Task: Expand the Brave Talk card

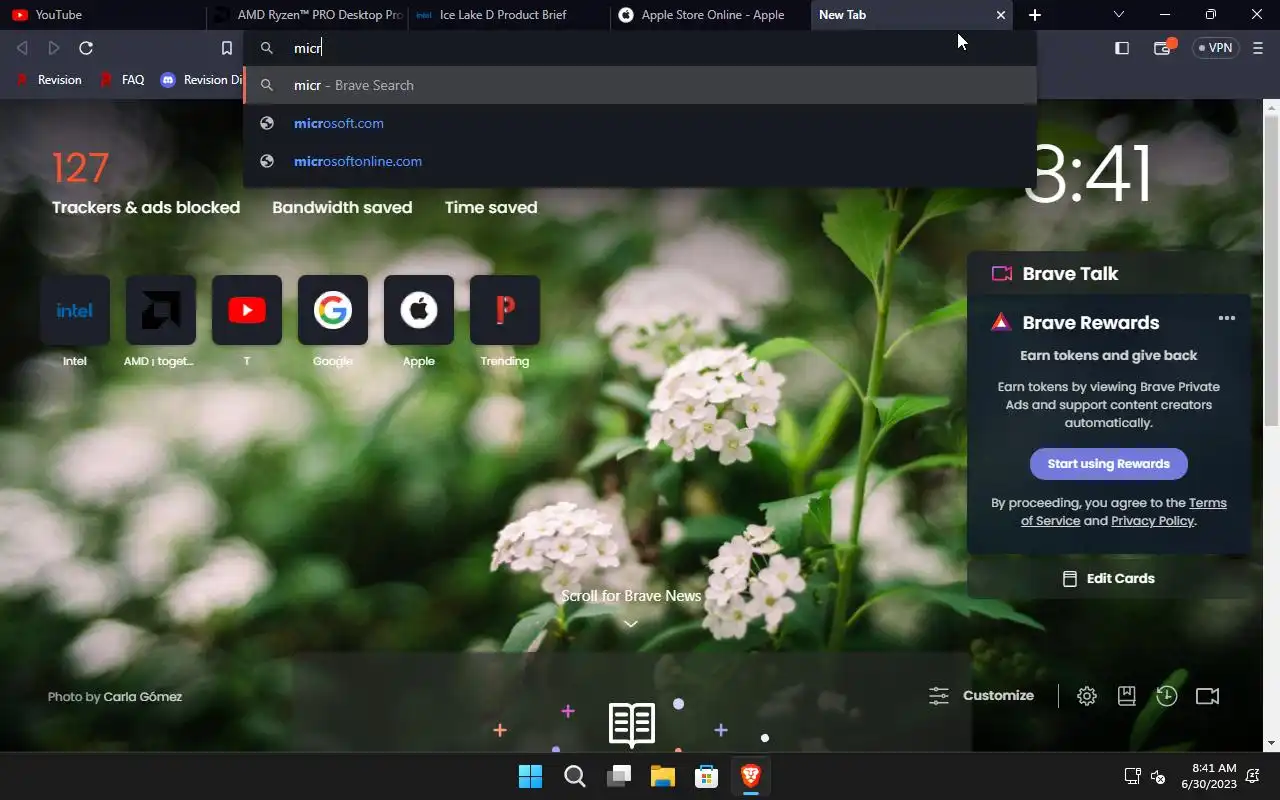Action: coord(1108,273)
